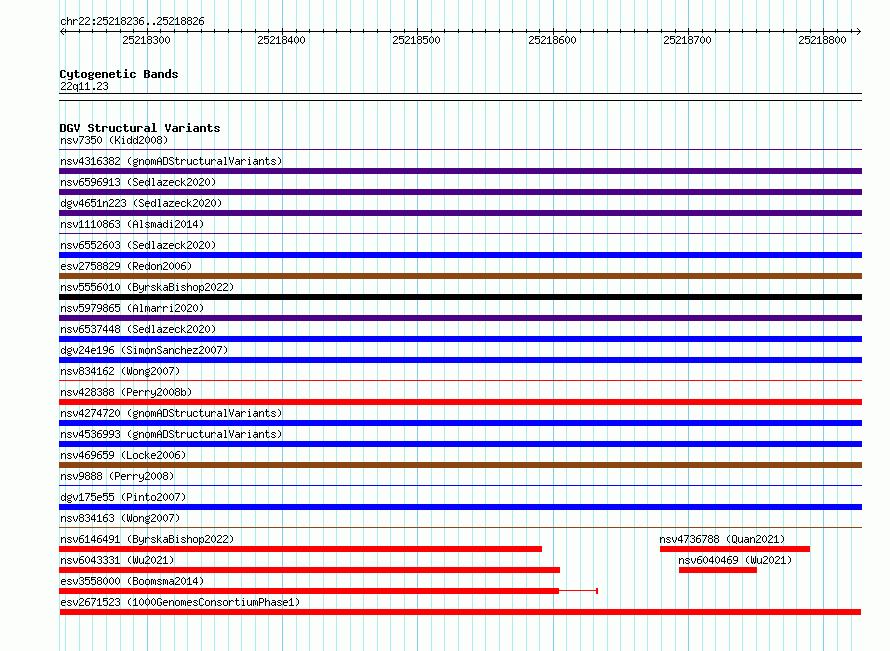This screenshot has width=890, height=651.
Task: Select the thin red line under nsv834162
Action: [x=460, y=380]
